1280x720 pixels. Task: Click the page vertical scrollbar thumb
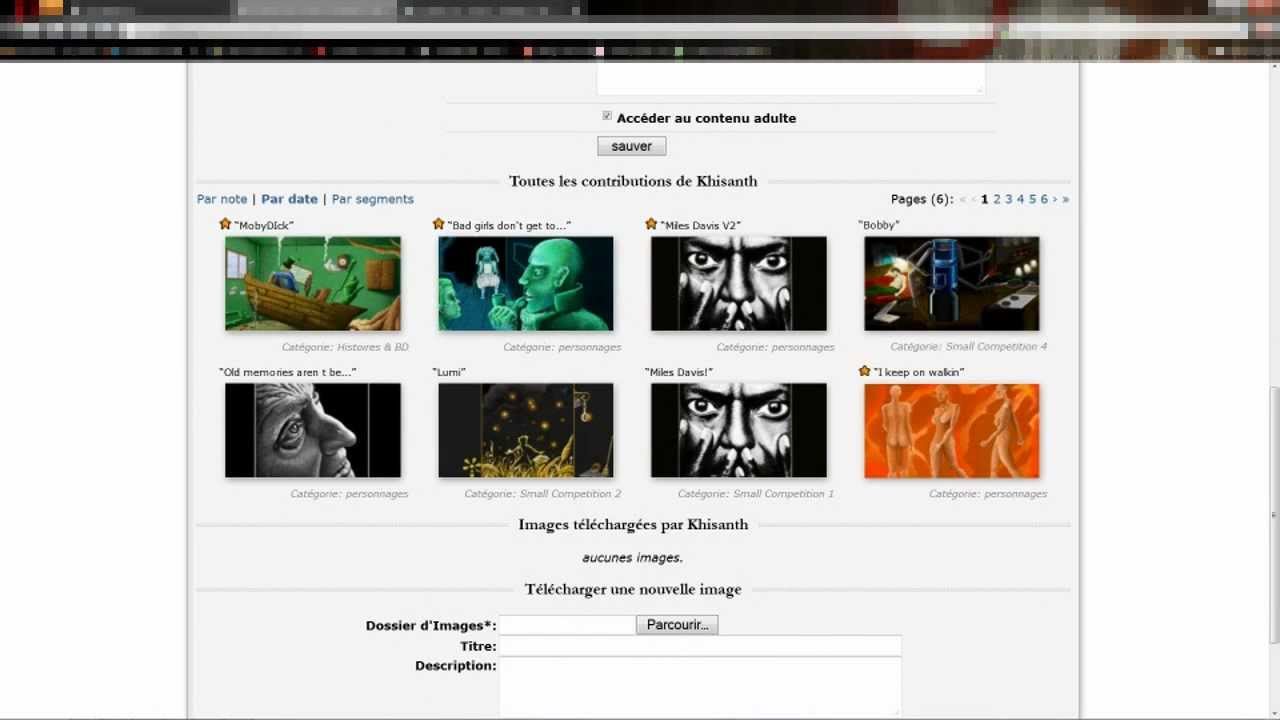(x=1274, y=516)
